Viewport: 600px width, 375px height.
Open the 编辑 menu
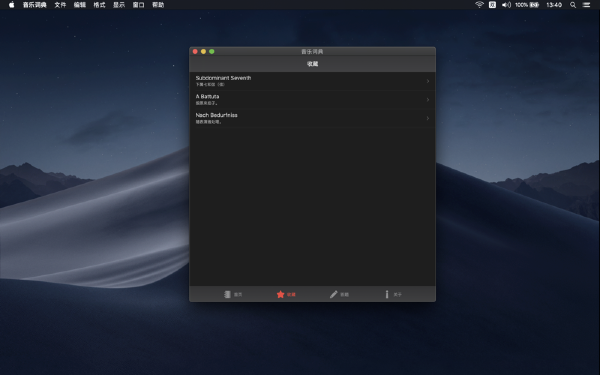(80, 5)
